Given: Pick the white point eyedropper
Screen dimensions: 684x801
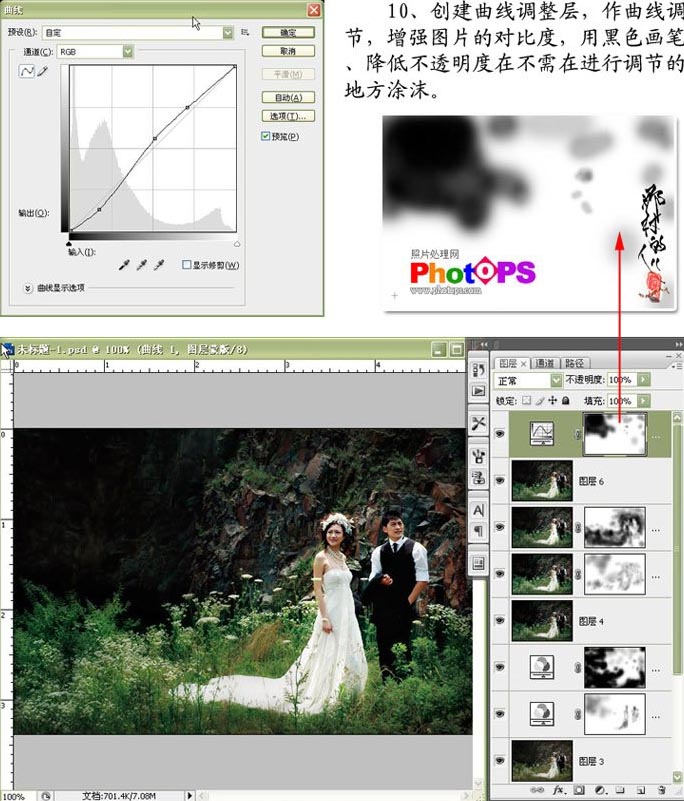Looking at the screenshot, I should tap(159, 265).
